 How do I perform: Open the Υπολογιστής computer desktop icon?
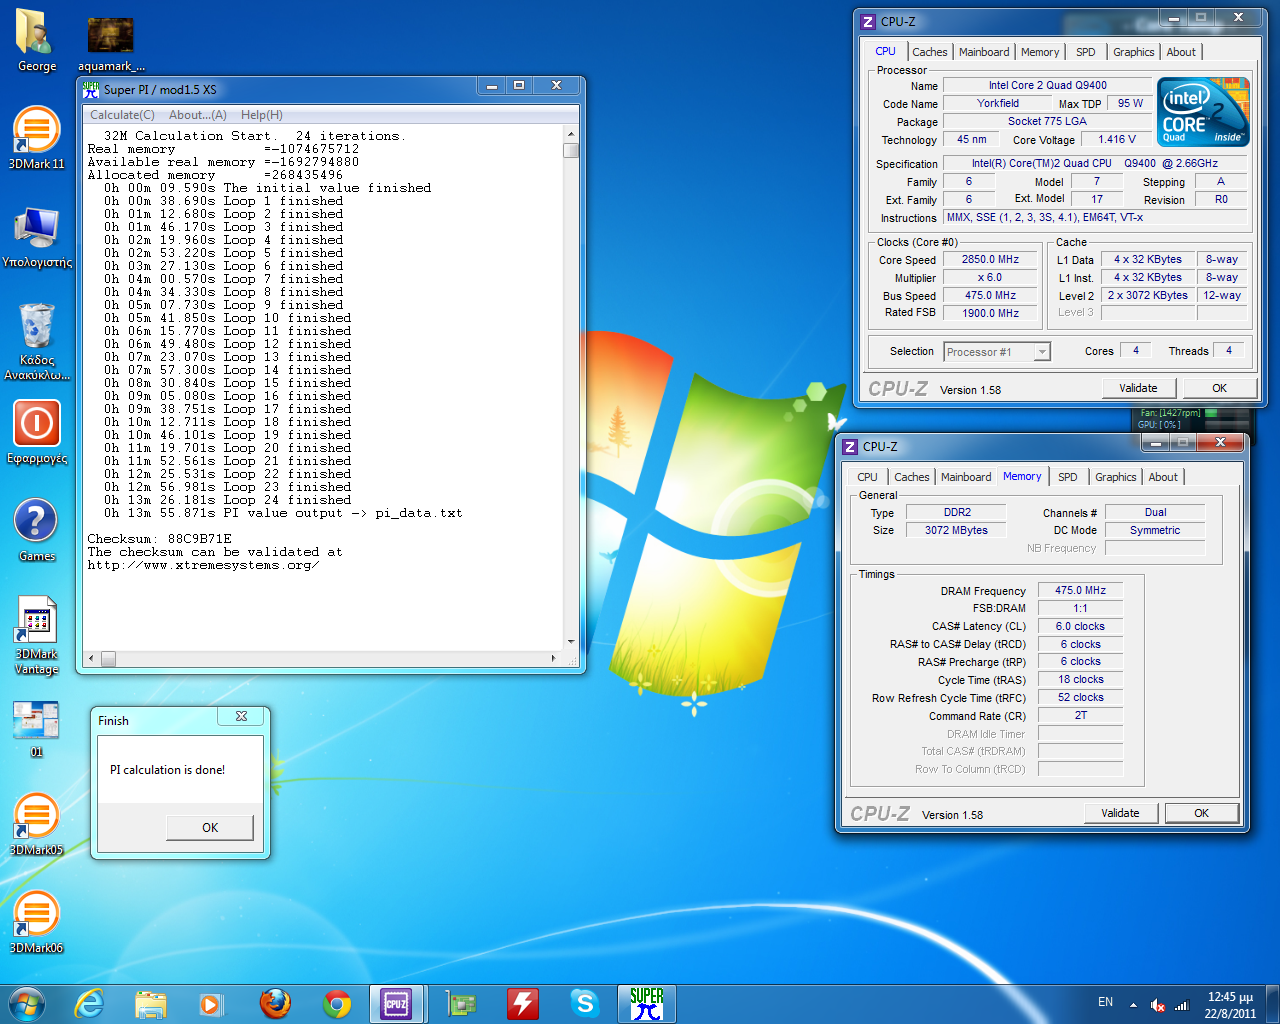(x=37, y=237)
